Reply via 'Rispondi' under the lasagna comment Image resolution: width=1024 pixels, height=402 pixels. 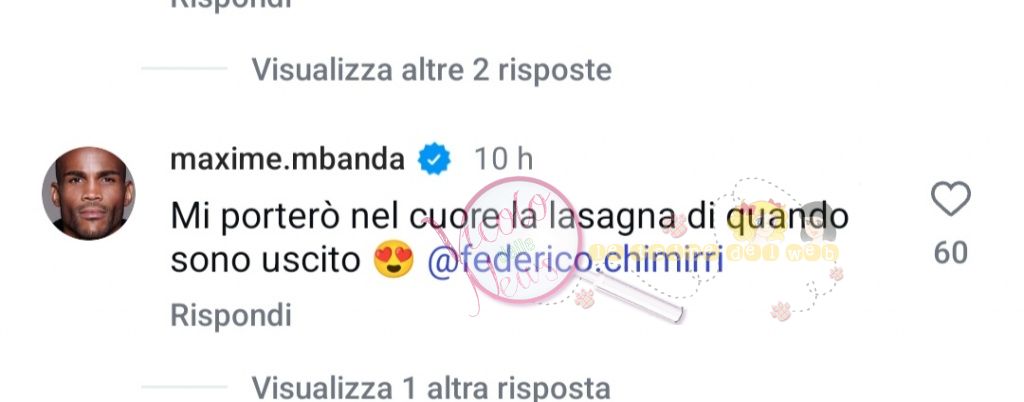click(x=231, y=316)
